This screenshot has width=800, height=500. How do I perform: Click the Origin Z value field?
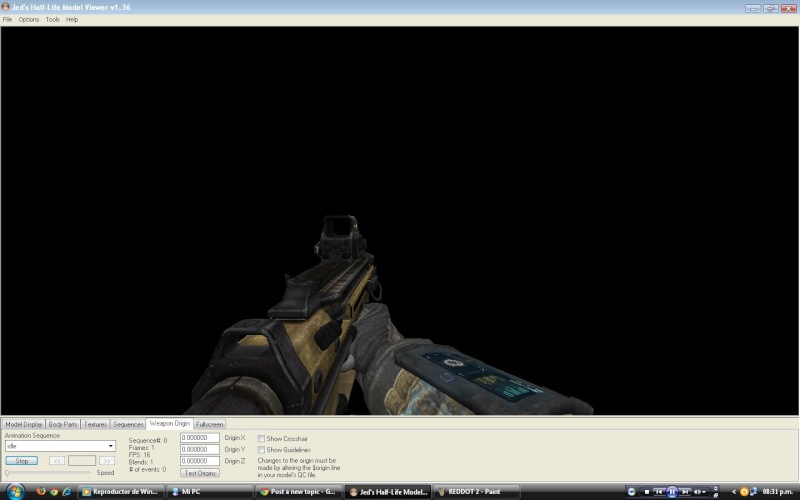199,461
